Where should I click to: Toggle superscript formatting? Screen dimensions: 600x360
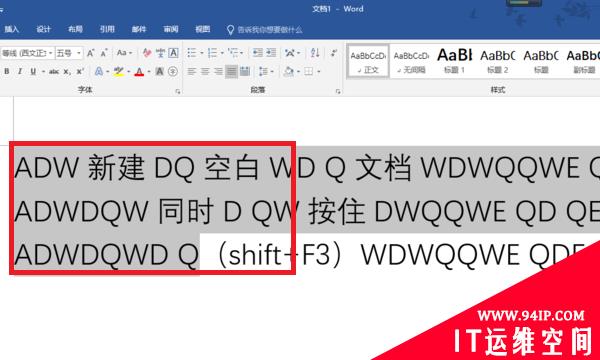80,72
